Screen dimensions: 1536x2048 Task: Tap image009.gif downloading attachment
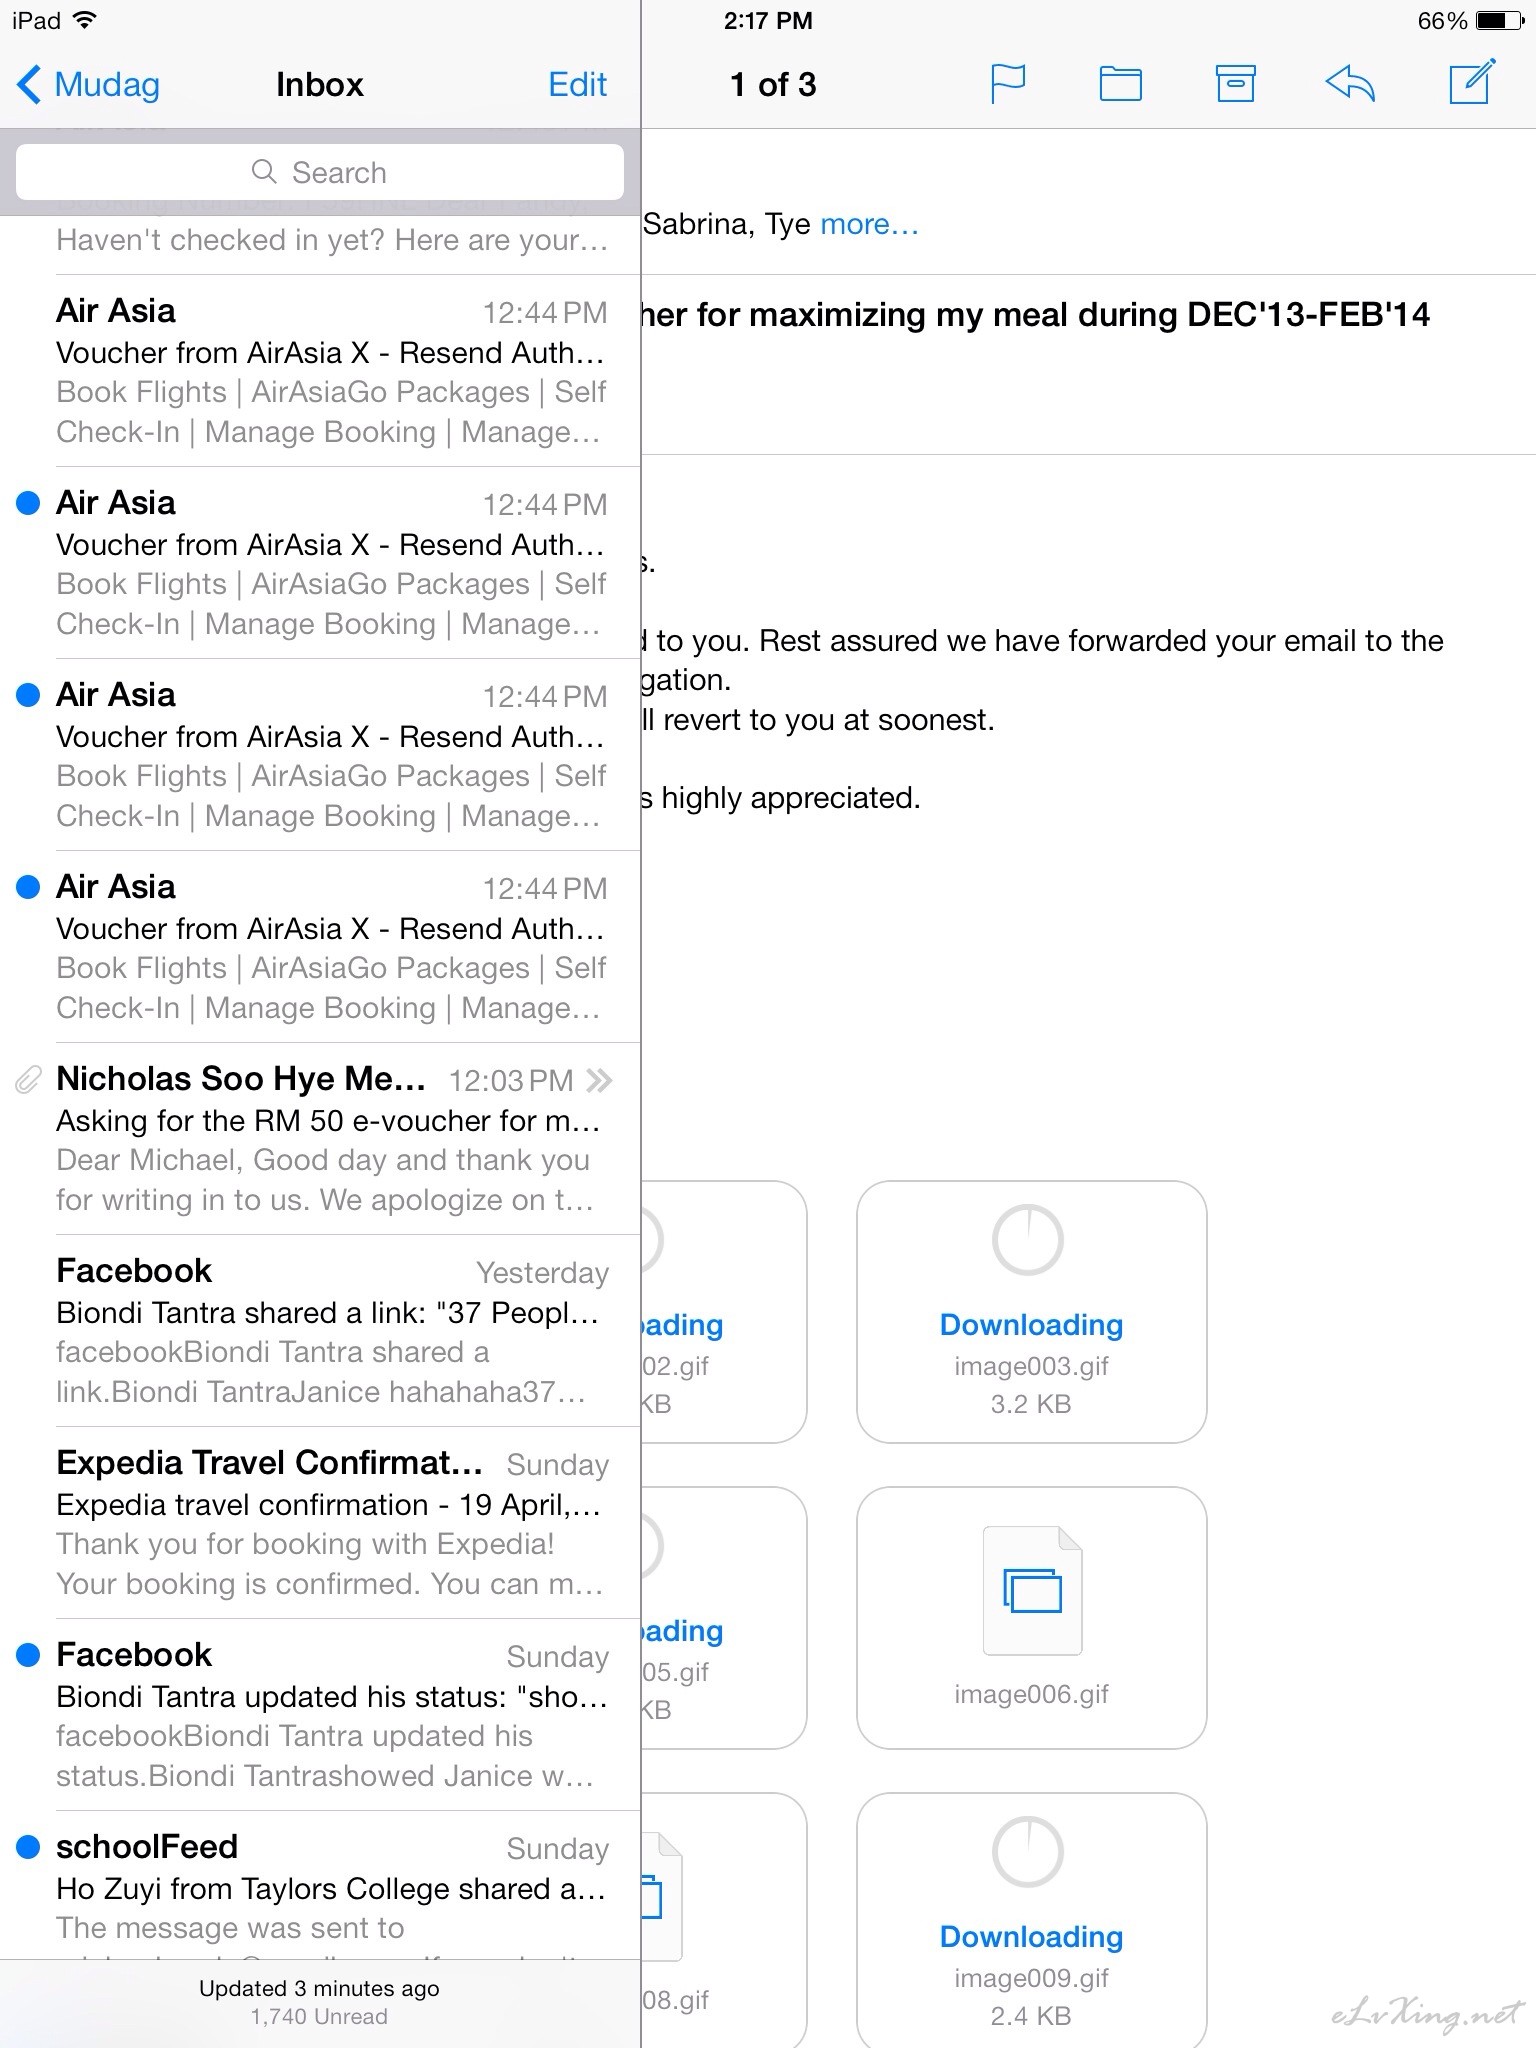[1031, 1920]
